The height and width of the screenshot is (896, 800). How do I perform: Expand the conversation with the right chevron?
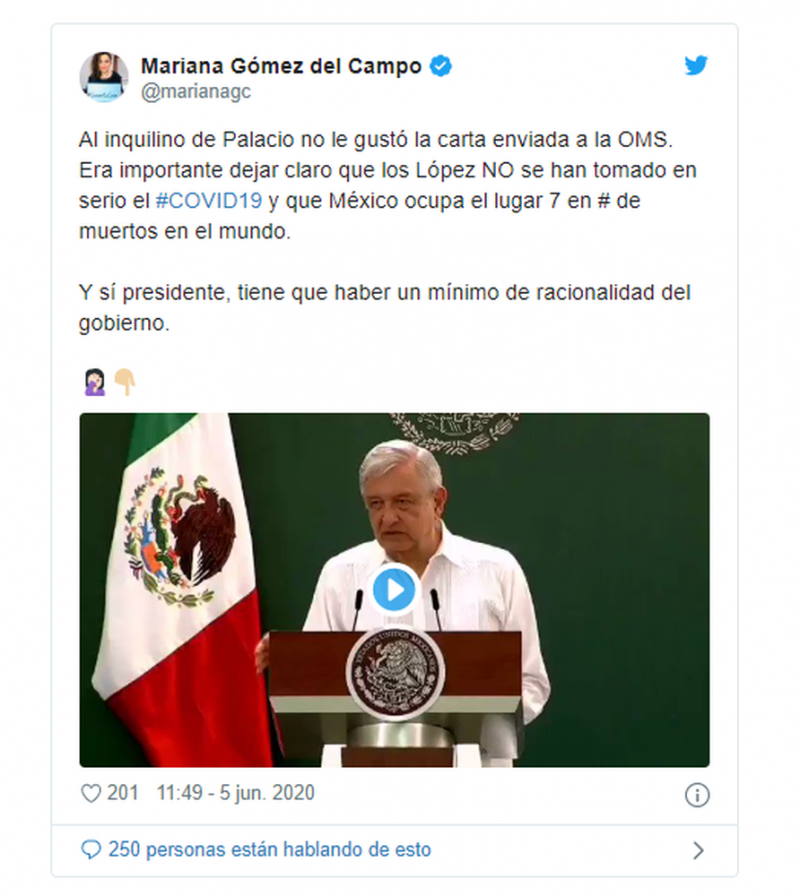tap(698, 850)
